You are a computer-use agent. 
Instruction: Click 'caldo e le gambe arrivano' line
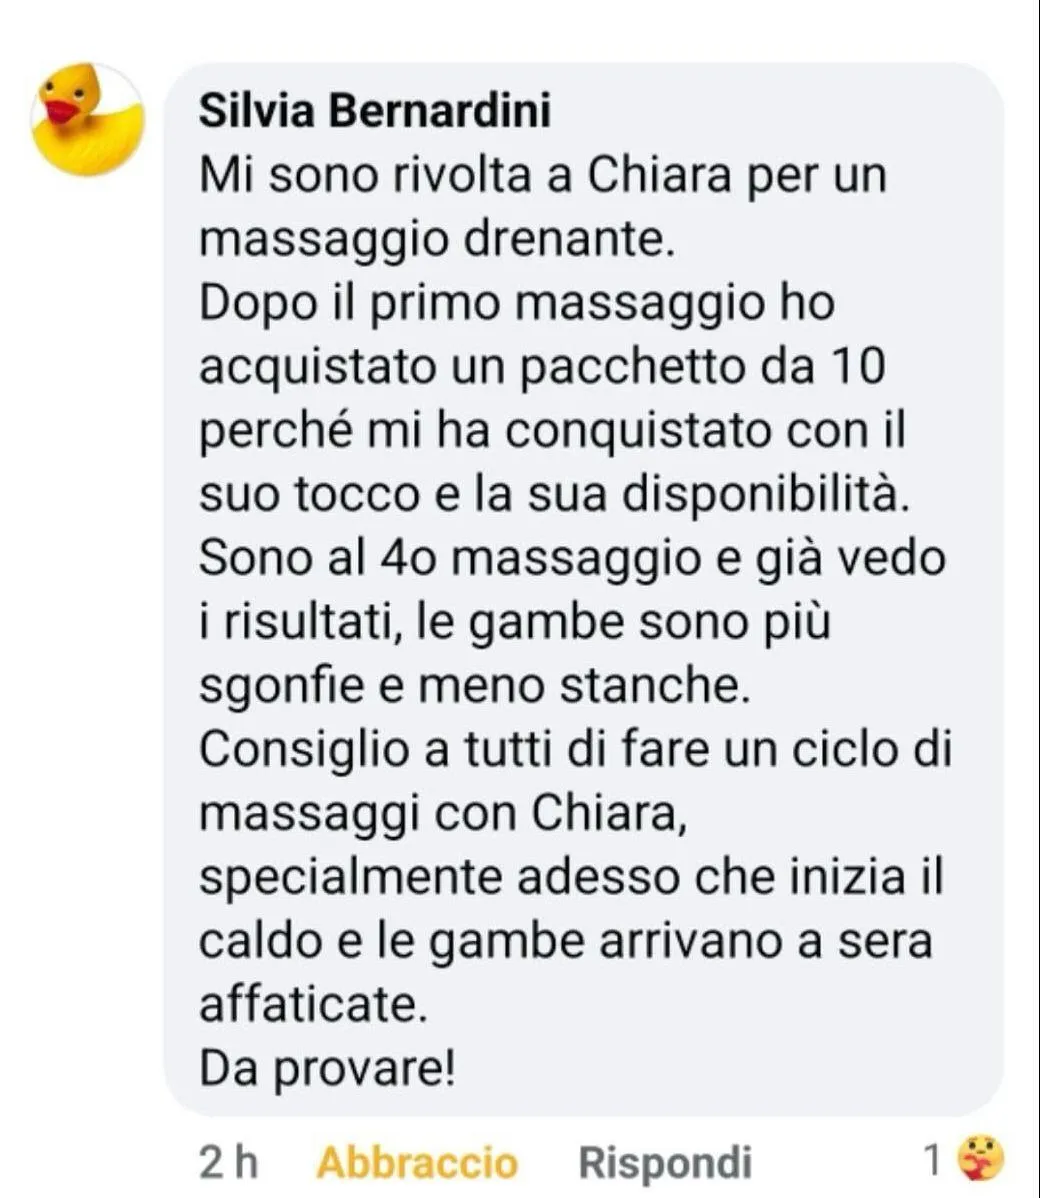coord(492,941)
